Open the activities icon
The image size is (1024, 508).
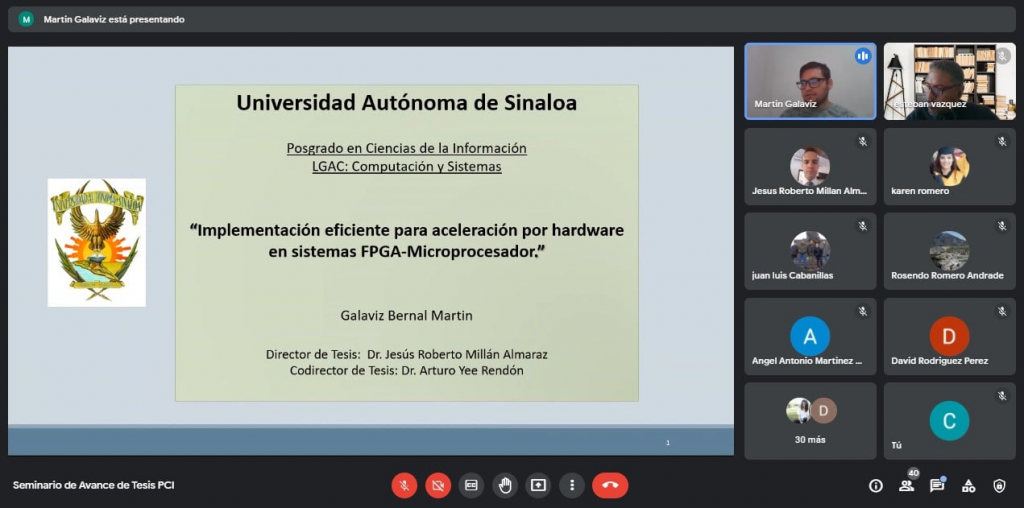(968, 485)
